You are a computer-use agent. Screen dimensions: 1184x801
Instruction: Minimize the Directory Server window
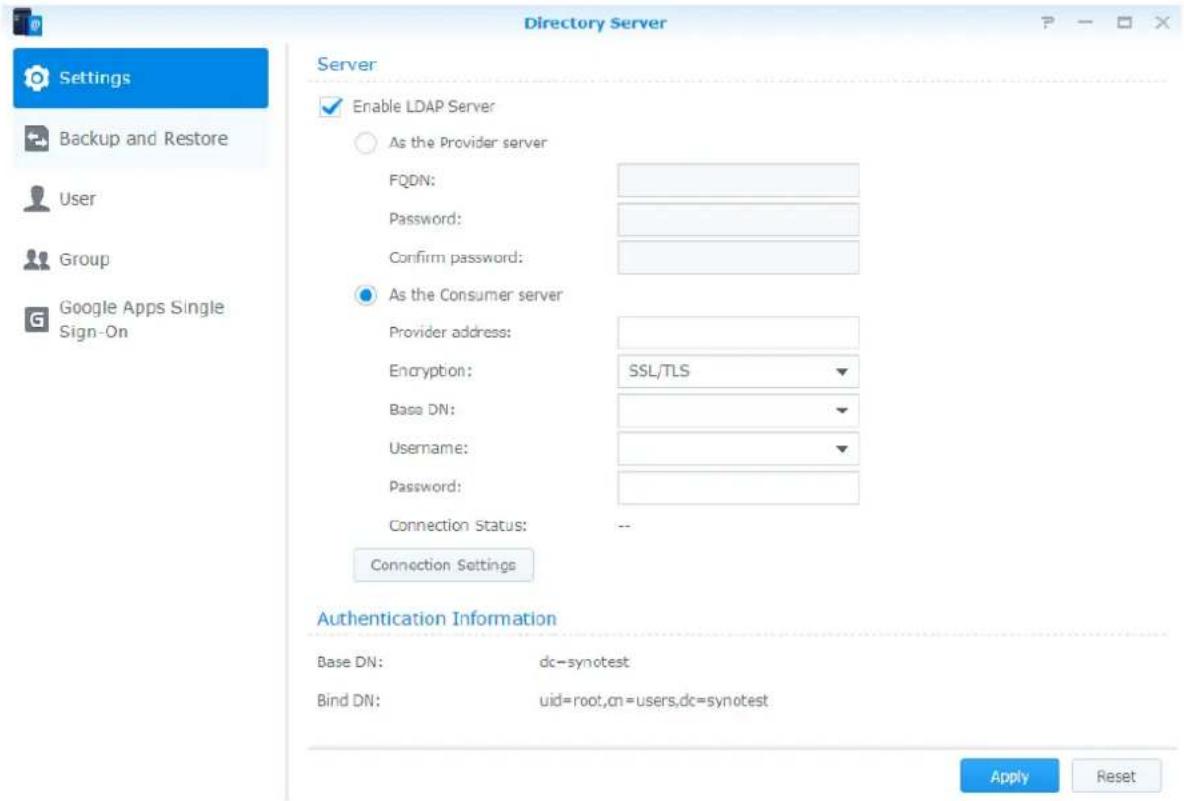1085,23
